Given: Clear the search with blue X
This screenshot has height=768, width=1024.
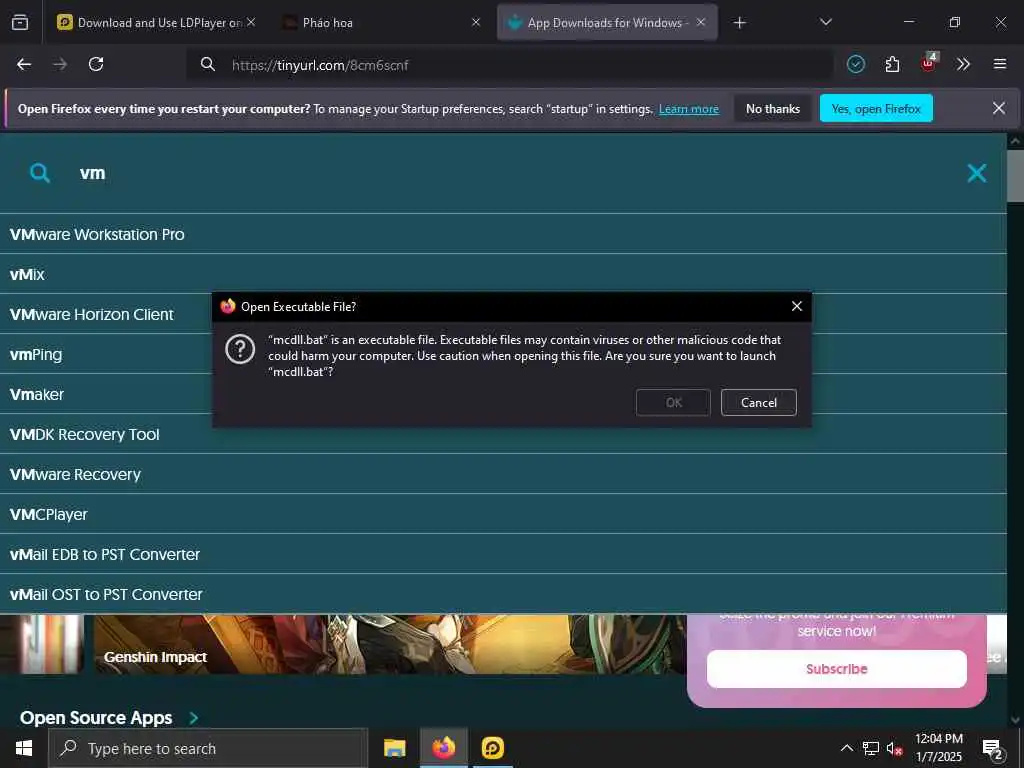Looking at the screenshot, I should [x=976, y=173].
